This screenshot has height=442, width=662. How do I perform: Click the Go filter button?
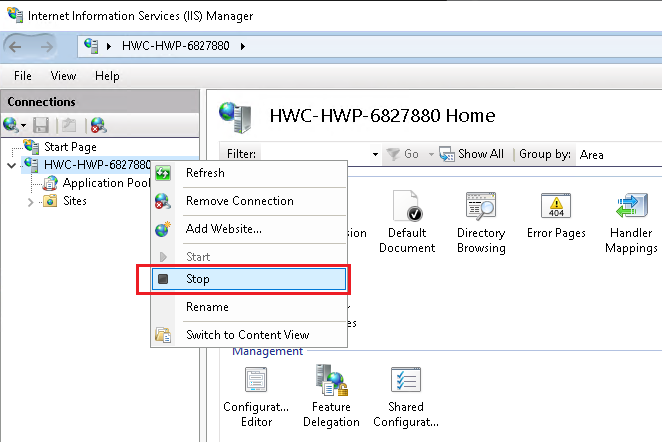coord(403,154)
